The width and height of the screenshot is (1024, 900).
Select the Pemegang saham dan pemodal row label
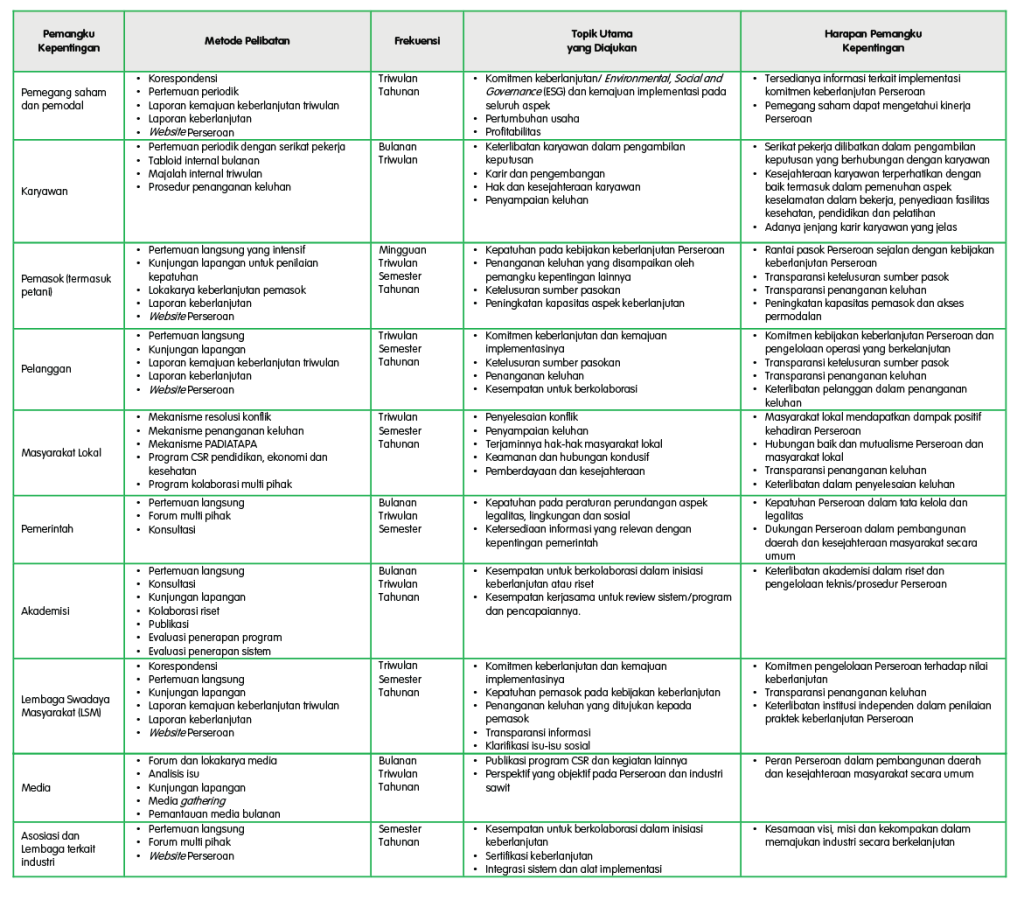click(62, 98)
